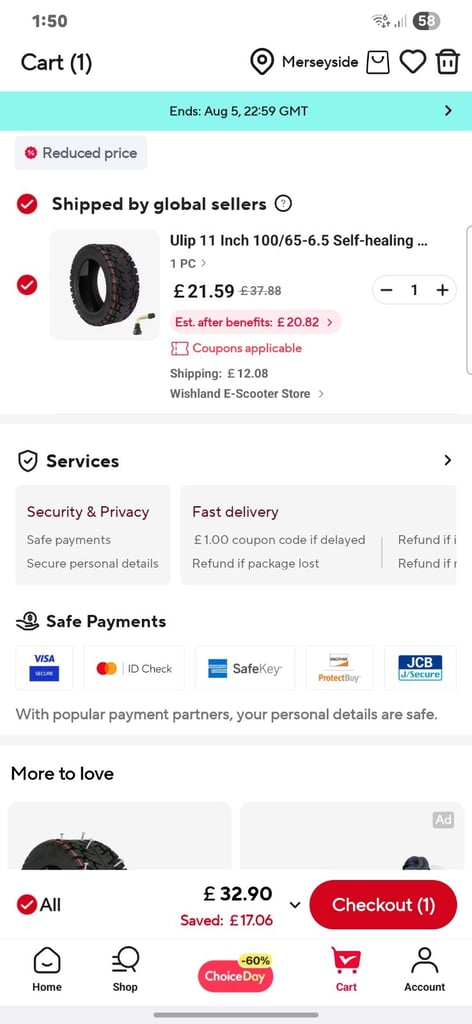Open the shopping bag icon in header
This screenshot has height=1024, width=472.
click(x=378, y=63)
